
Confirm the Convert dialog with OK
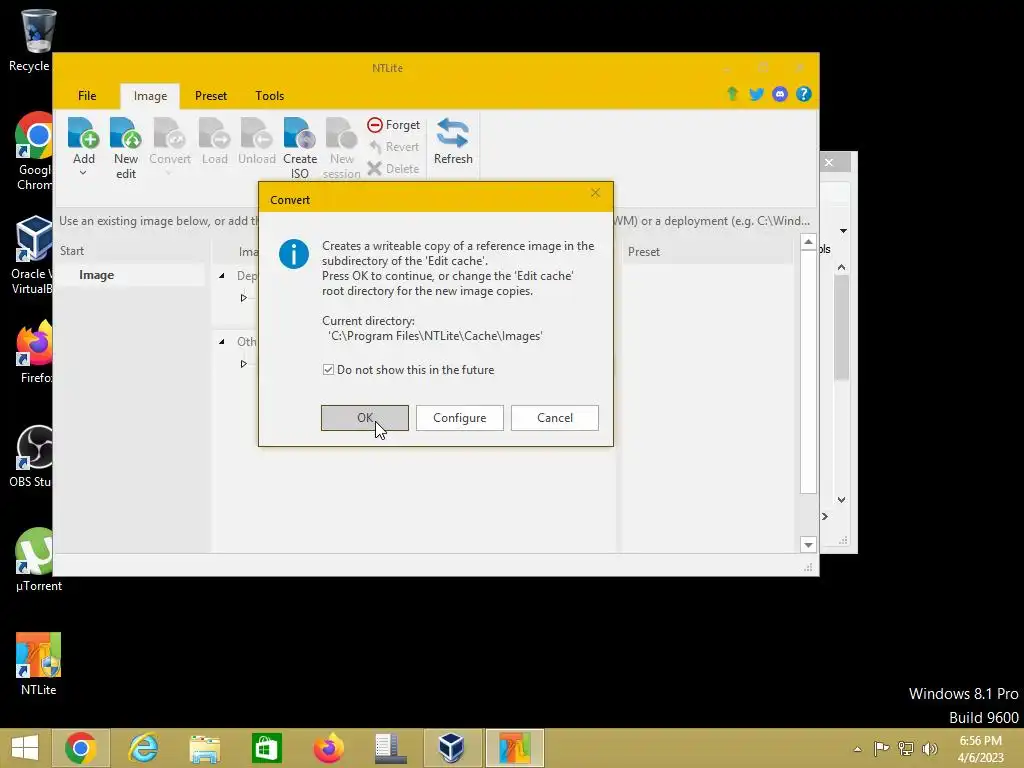(364, 418)
